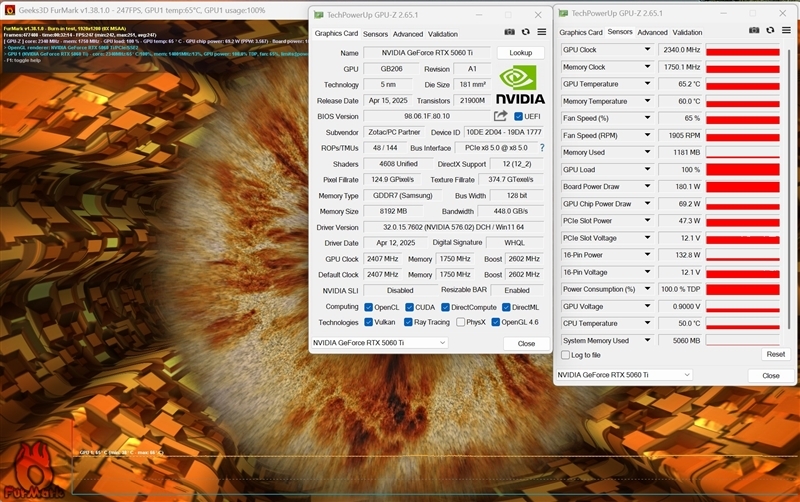Enable the Log to file checkbox
This screenshot has width=800, height=502.
coord(565,355)
